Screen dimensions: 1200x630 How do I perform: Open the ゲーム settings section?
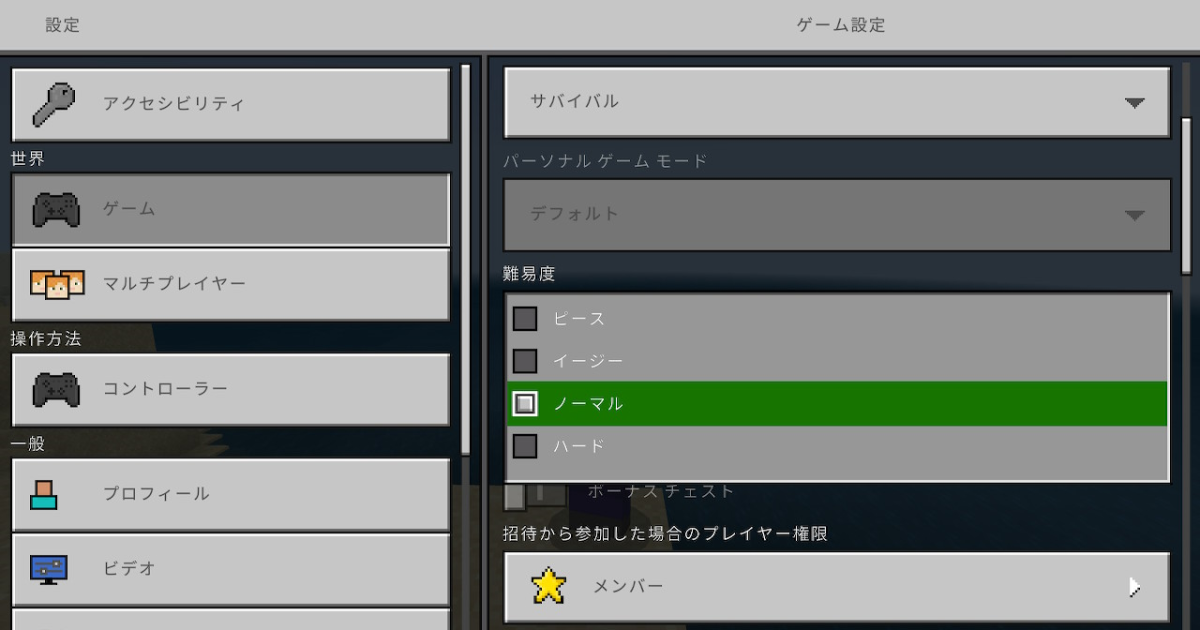point(230,210)
